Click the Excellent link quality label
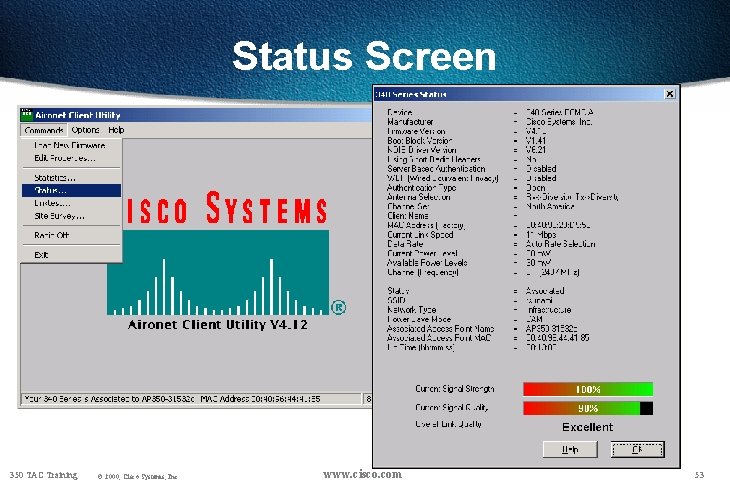Viewport: 730px width, 486px height. pyautogui.click(x=588, y=427)
